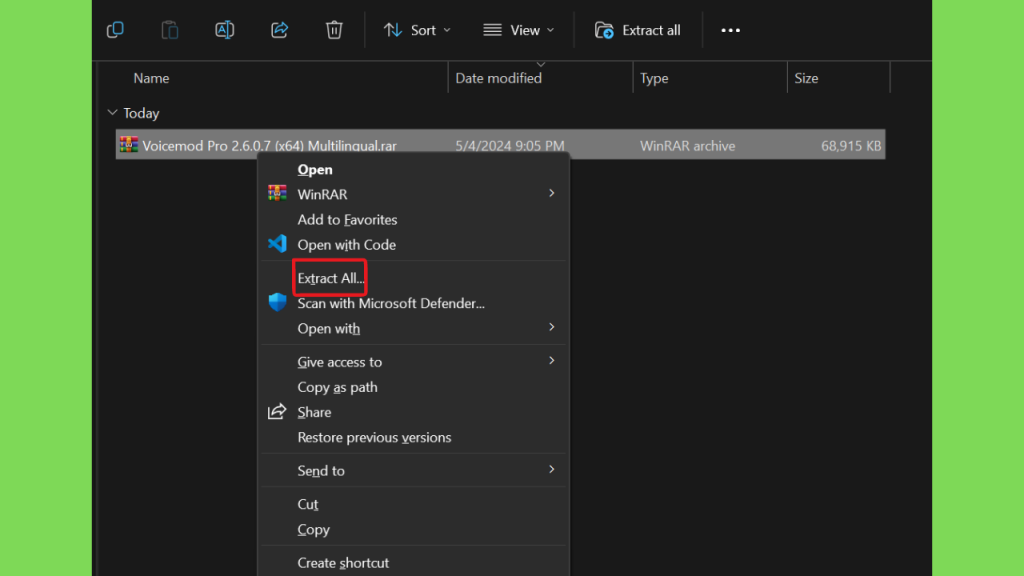This screenshot has width=1024, height=576.
Task: Sort by the Size column header
Action: coord(806,78)
